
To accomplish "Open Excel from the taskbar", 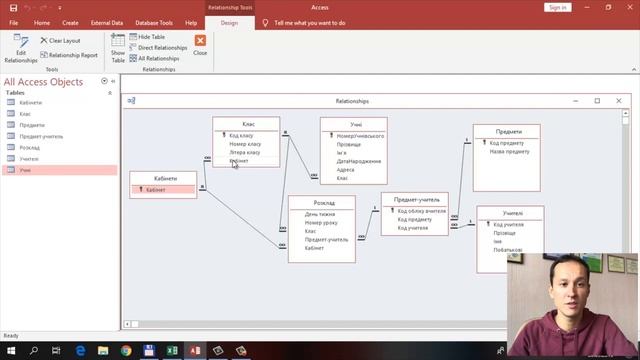I will click(x=172, y=351).
